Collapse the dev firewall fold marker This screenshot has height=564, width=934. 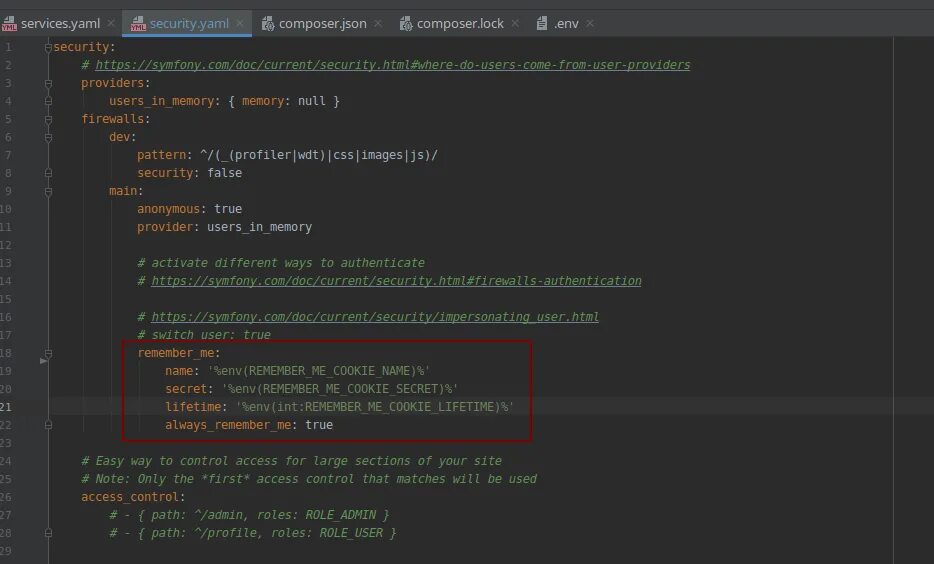[48, 138]
